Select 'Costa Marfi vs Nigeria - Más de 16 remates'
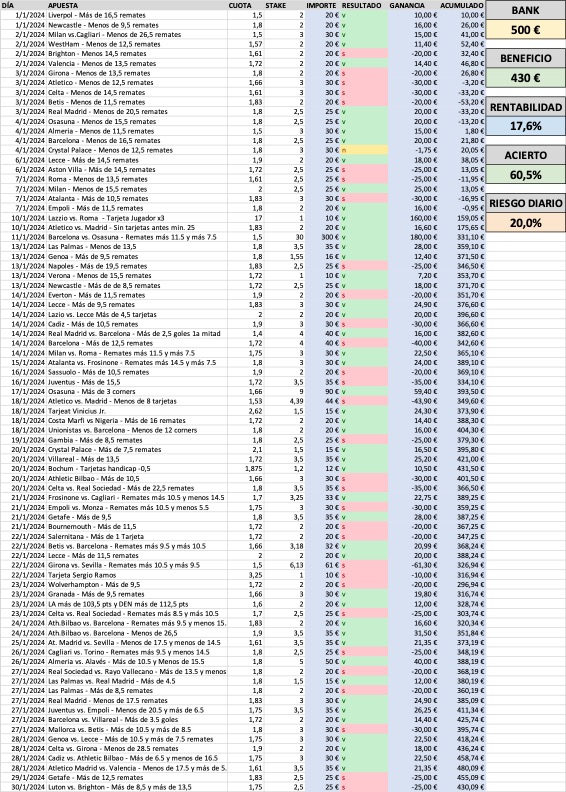Image resolution: width=566 pixels, height=792 pixels. pyautogui.click(x=137, y=420)
